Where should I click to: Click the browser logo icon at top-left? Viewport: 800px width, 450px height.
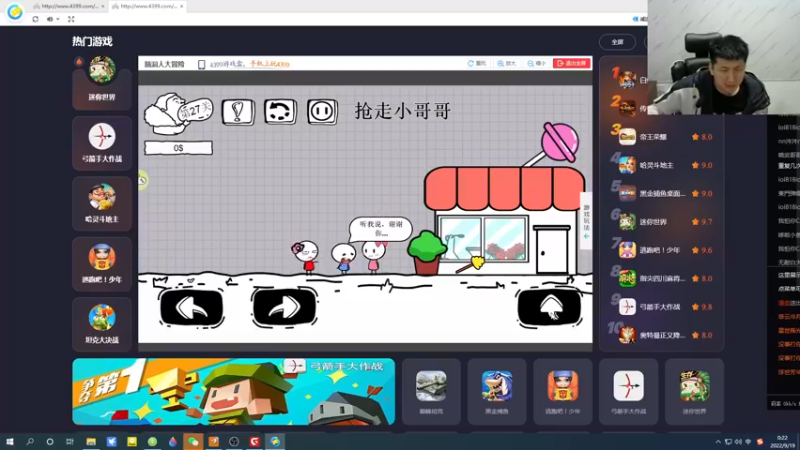pyautogui.click(x=15, y=11)
